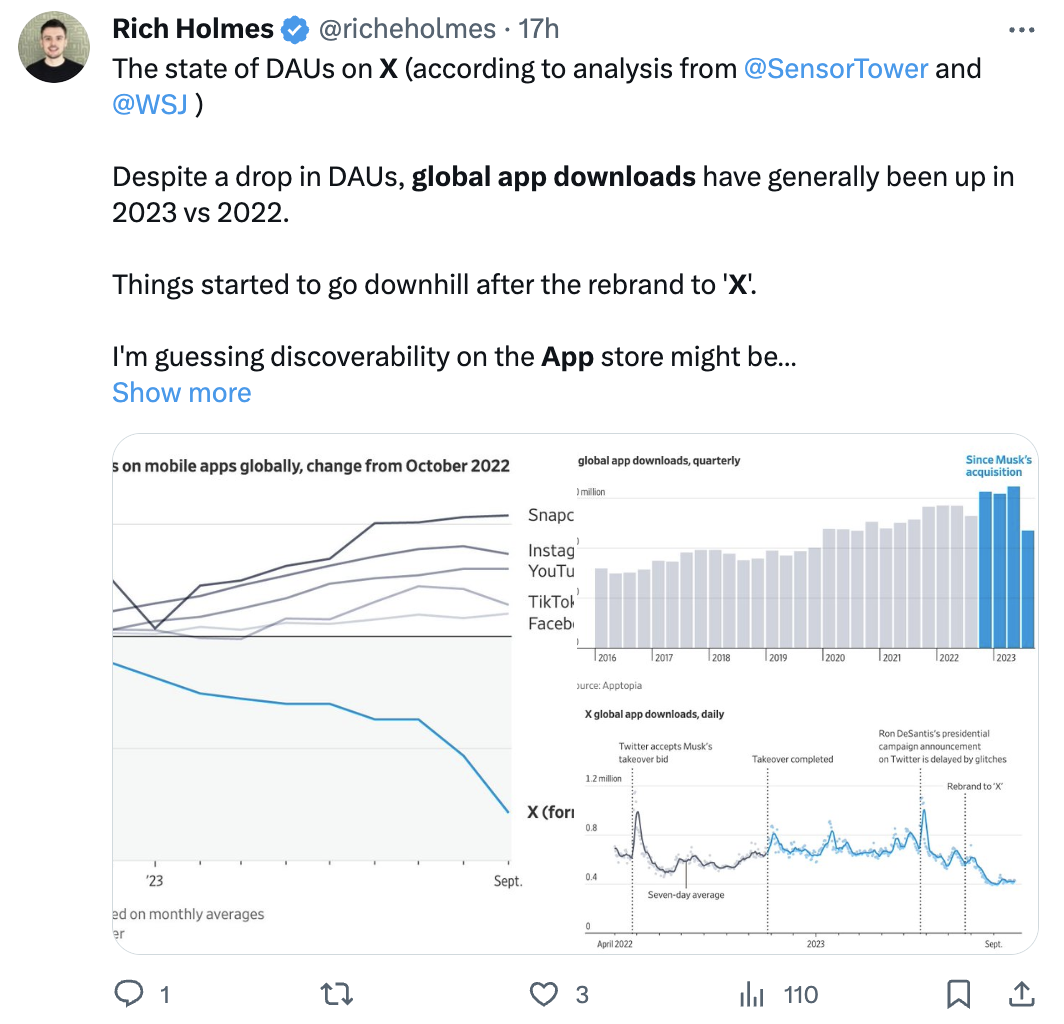Click the blue verified badge
This screenshot has height=1024, width=1064.
pos(295,30)
